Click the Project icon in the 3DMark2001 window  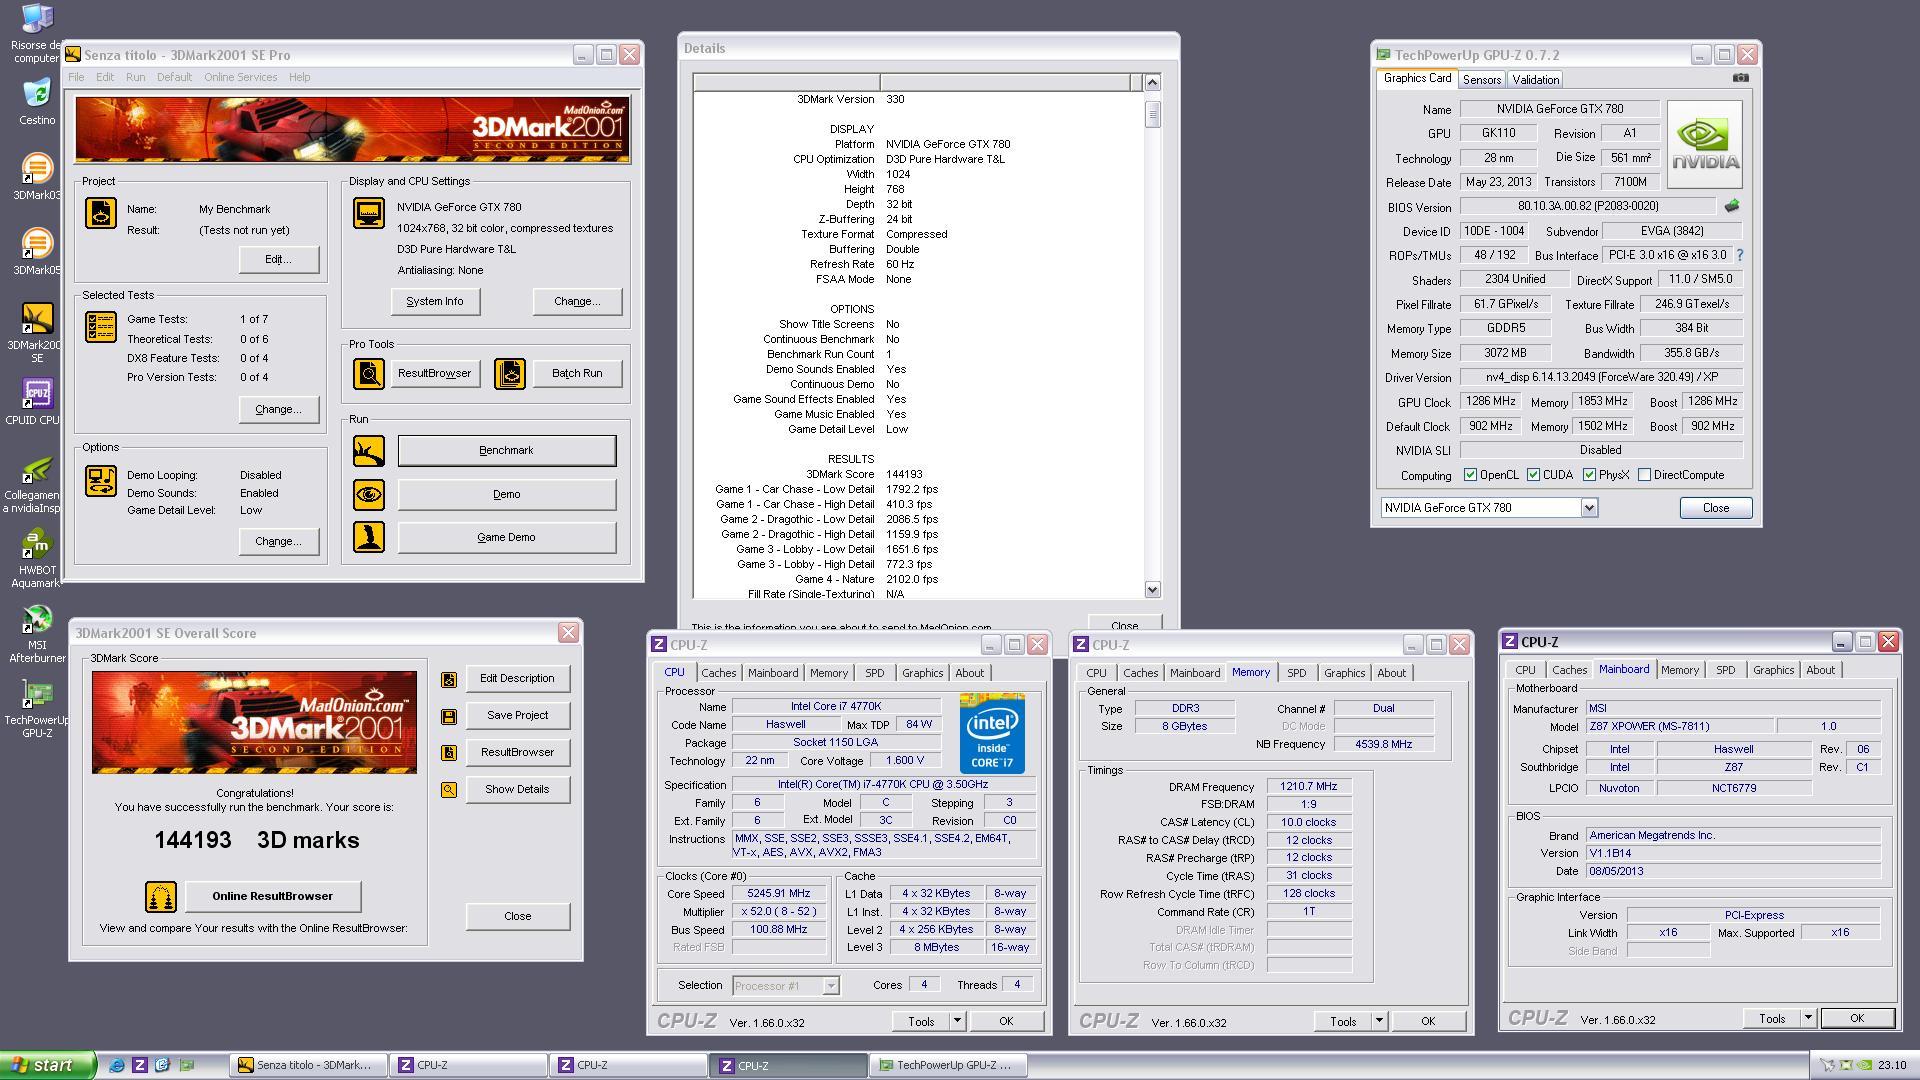click(x=101, y=212)
